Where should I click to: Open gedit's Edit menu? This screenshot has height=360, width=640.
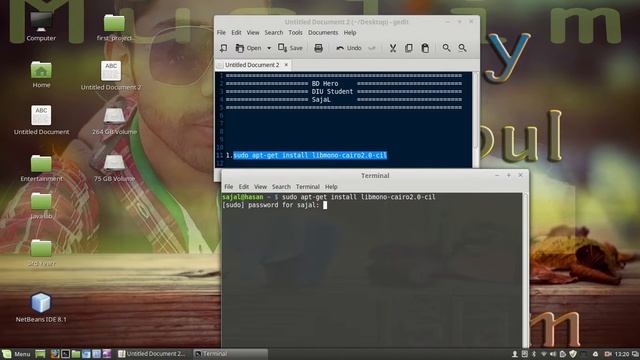point(236,32)
